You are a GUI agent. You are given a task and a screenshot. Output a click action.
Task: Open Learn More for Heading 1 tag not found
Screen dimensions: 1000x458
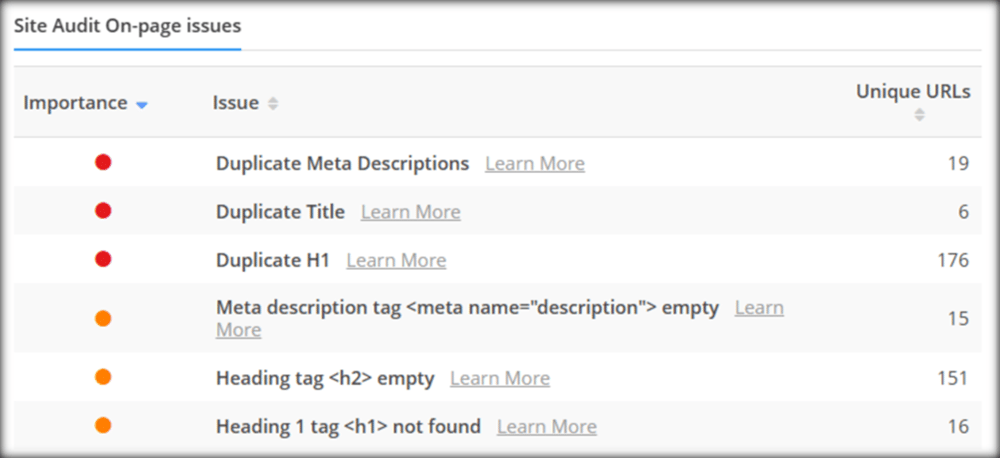(547, 426)
